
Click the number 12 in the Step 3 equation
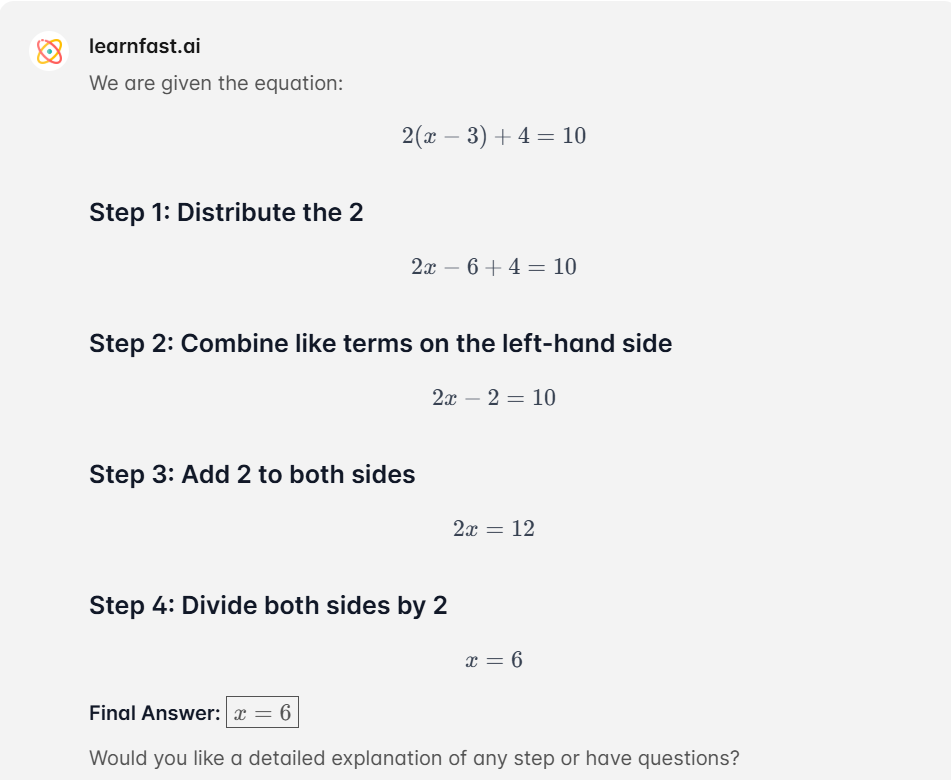(x=523, y=528)
